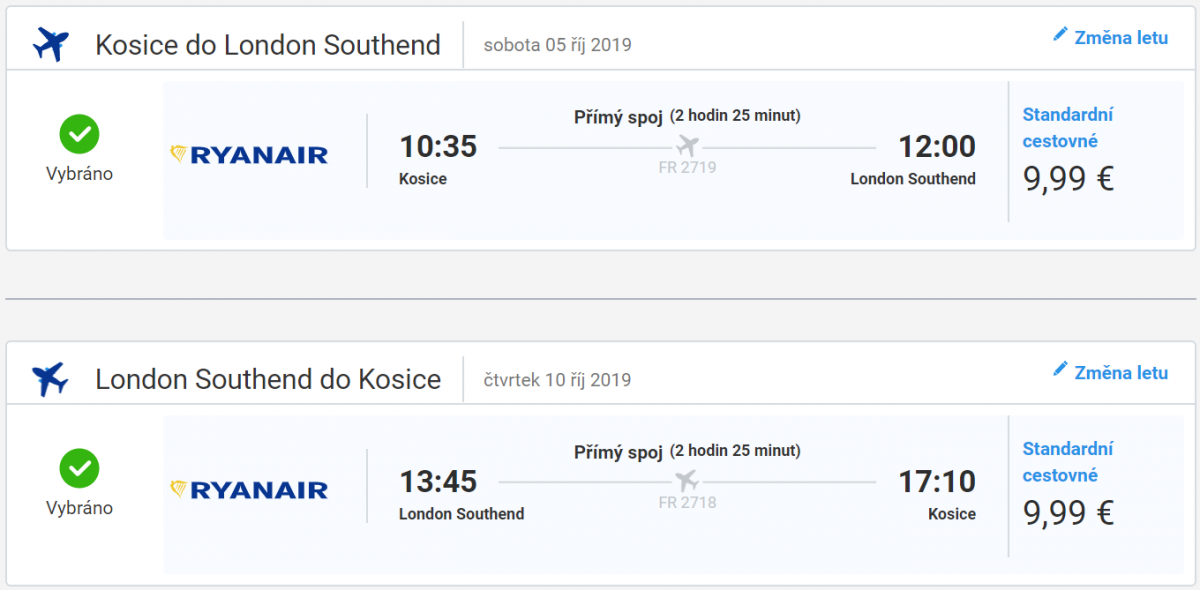Click airplane icon beside Kosice do London Southend
Image resolution: width=1200 pixels, height=590 pixels.
point(50,45)
